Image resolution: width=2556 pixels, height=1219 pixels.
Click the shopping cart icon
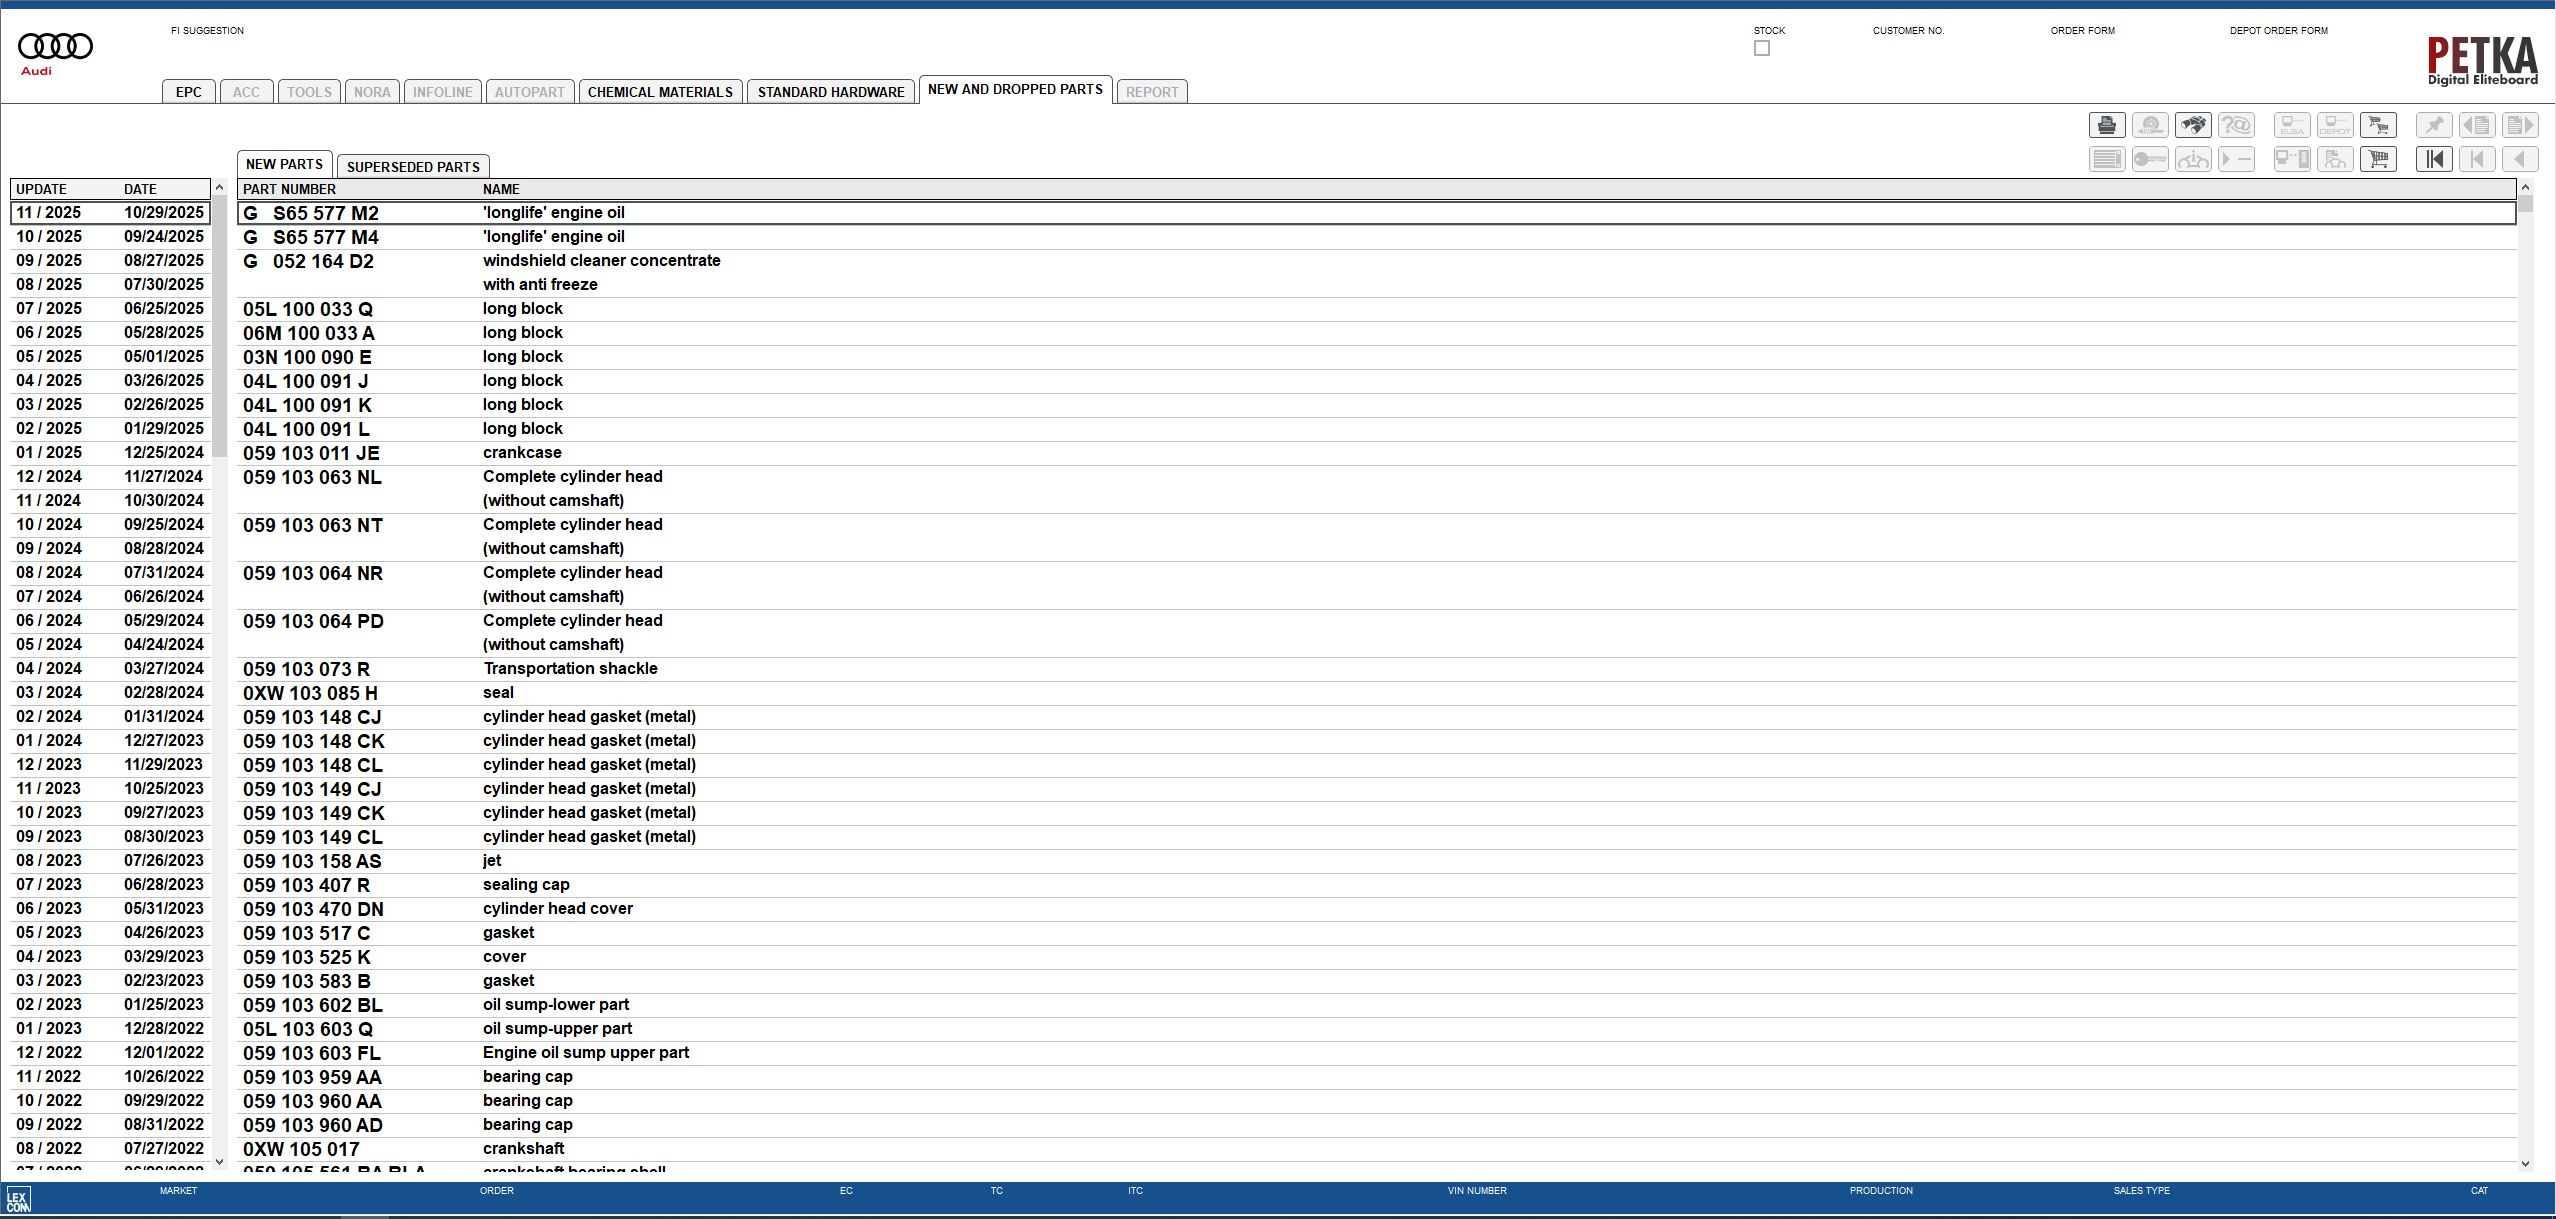coord(2377,159)
